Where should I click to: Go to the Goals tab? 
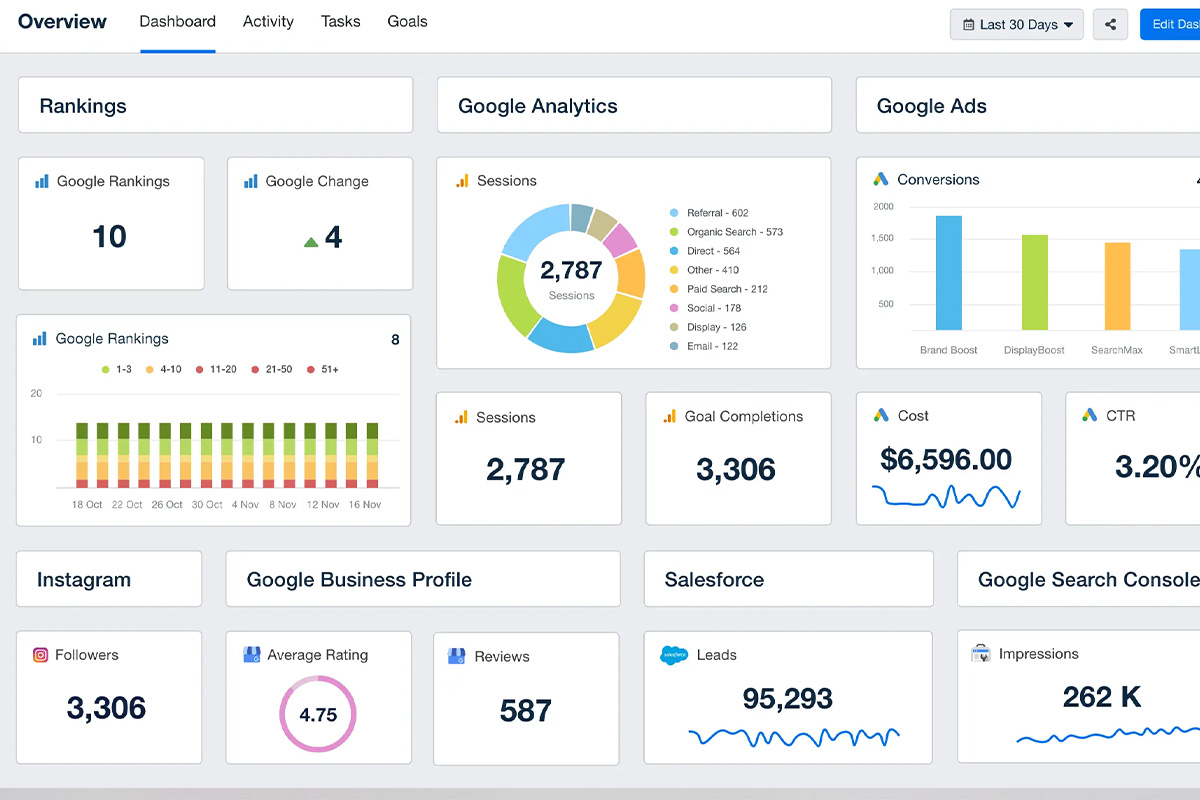tap(407, 21)
